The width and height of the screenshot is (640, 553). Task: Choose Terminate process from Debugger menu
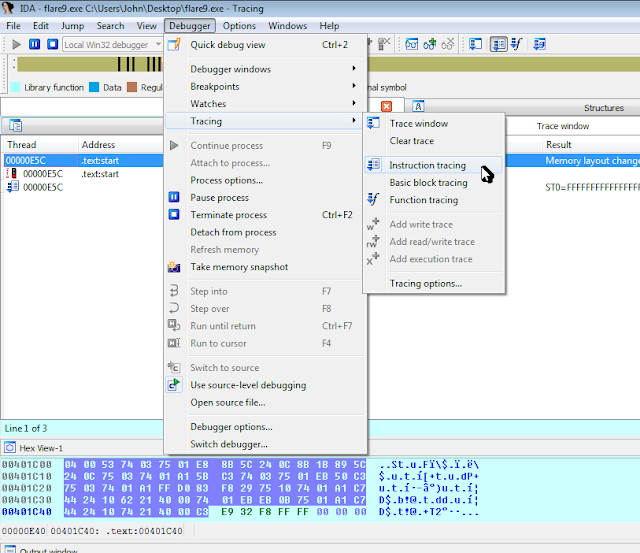pyautogui.click(x=264, y=215)
